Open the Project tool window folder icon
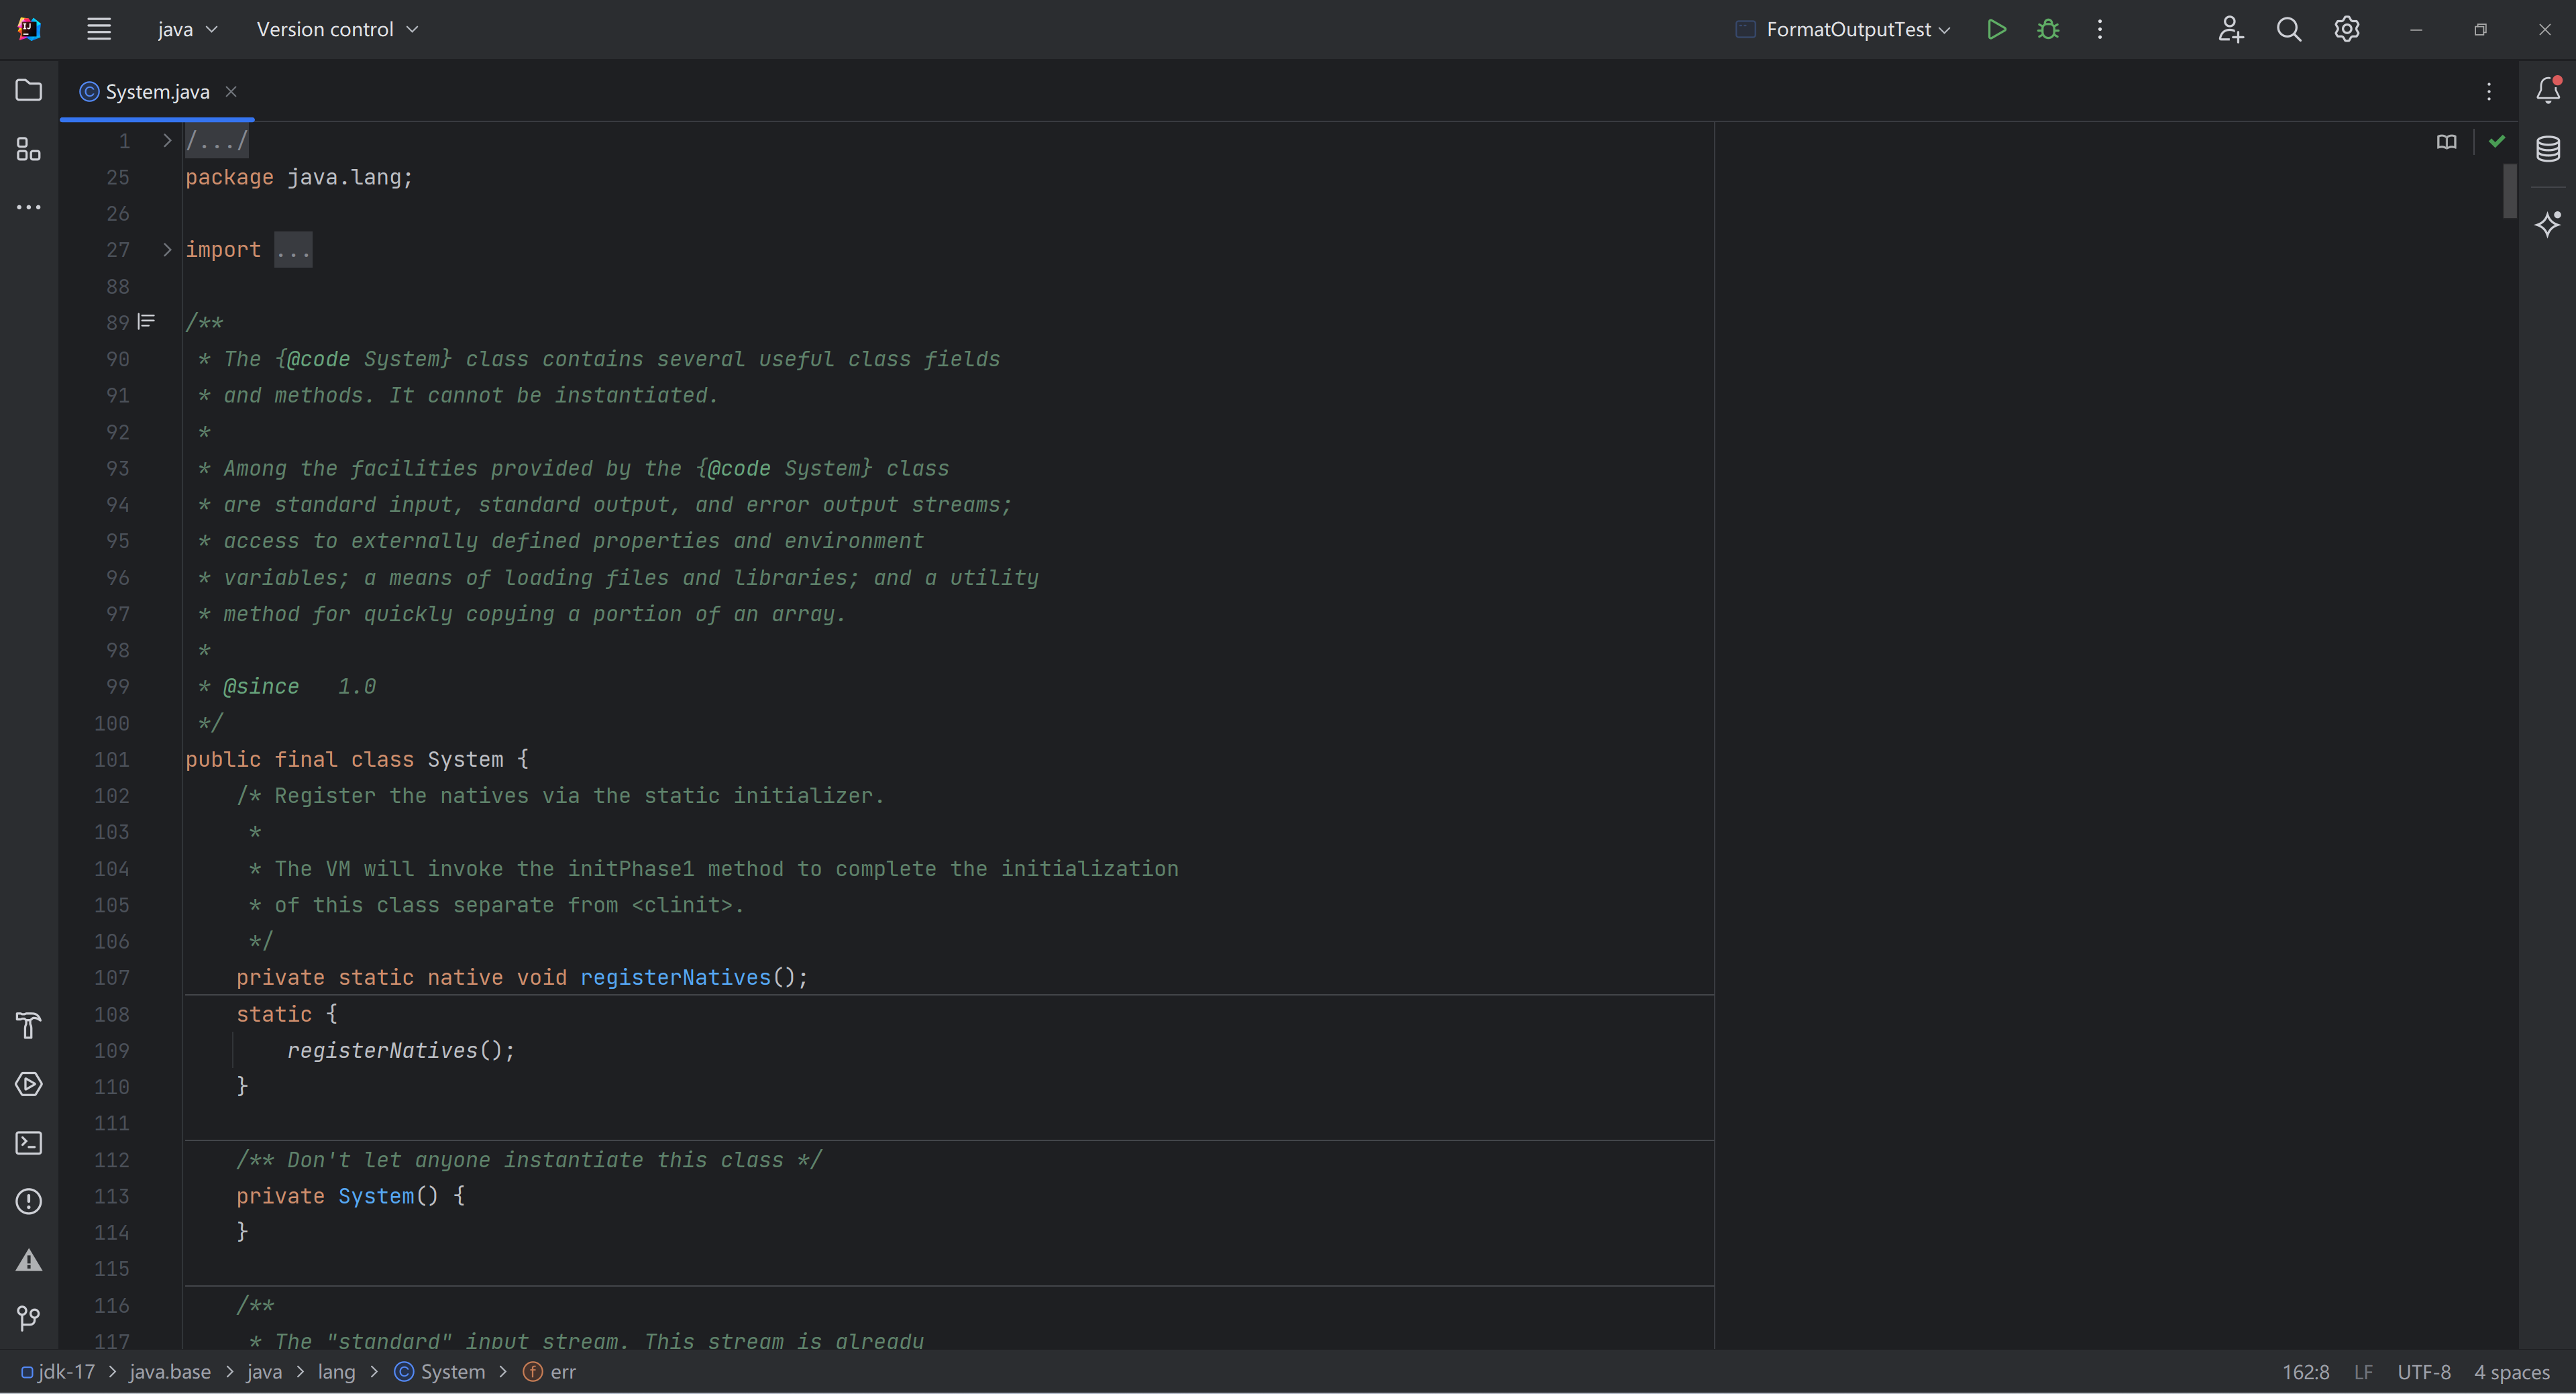The image size is (2576, 1394). coord(29,91)
